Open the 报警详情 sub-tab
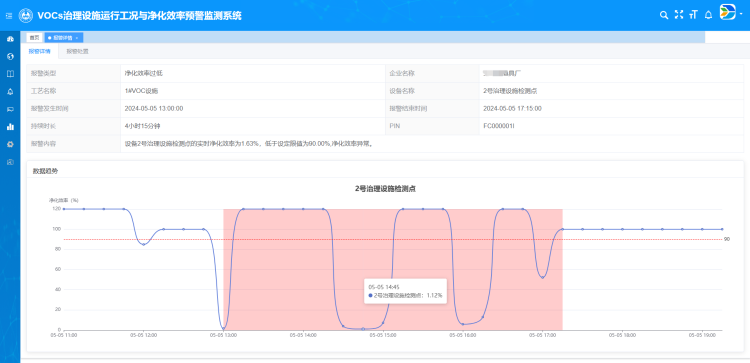Image resolution: width=750 pixels, height=363 pixels. point(39,51)
